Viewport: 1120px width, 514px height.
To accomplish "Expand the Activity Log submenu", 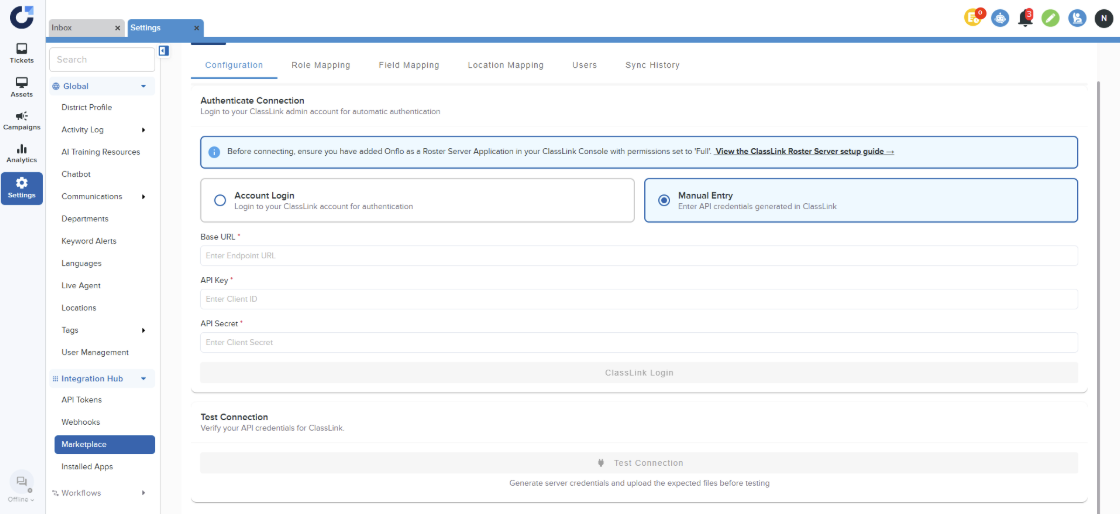I will (143, 130).
